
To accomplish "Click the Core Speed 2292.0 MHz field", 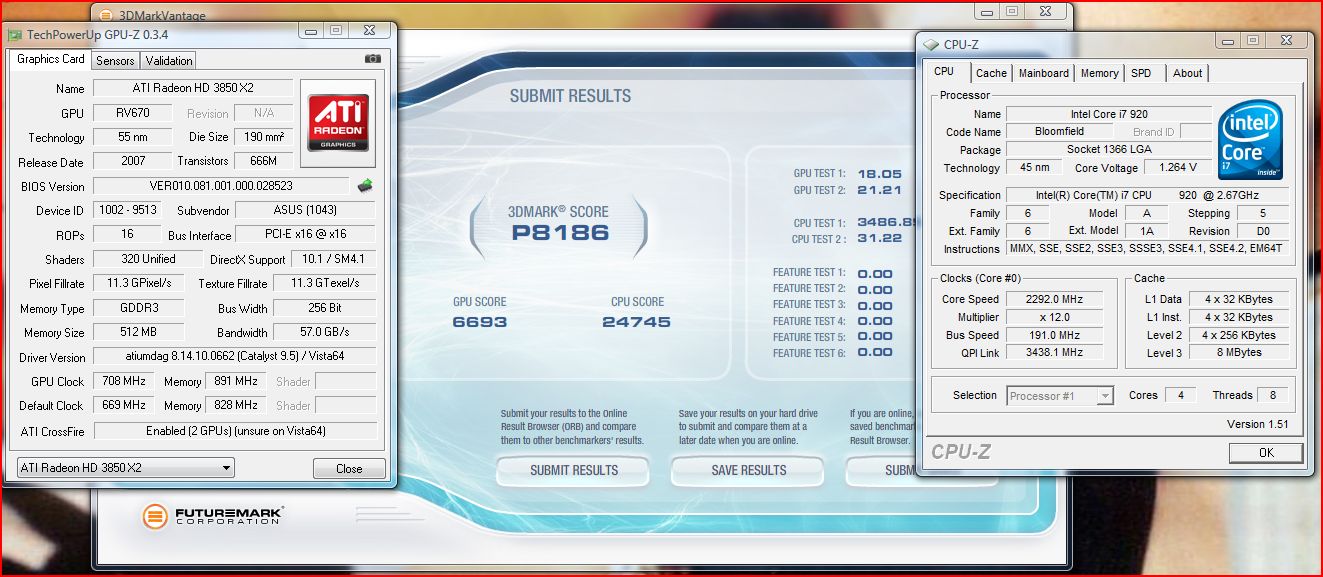I will (1055, 299).
